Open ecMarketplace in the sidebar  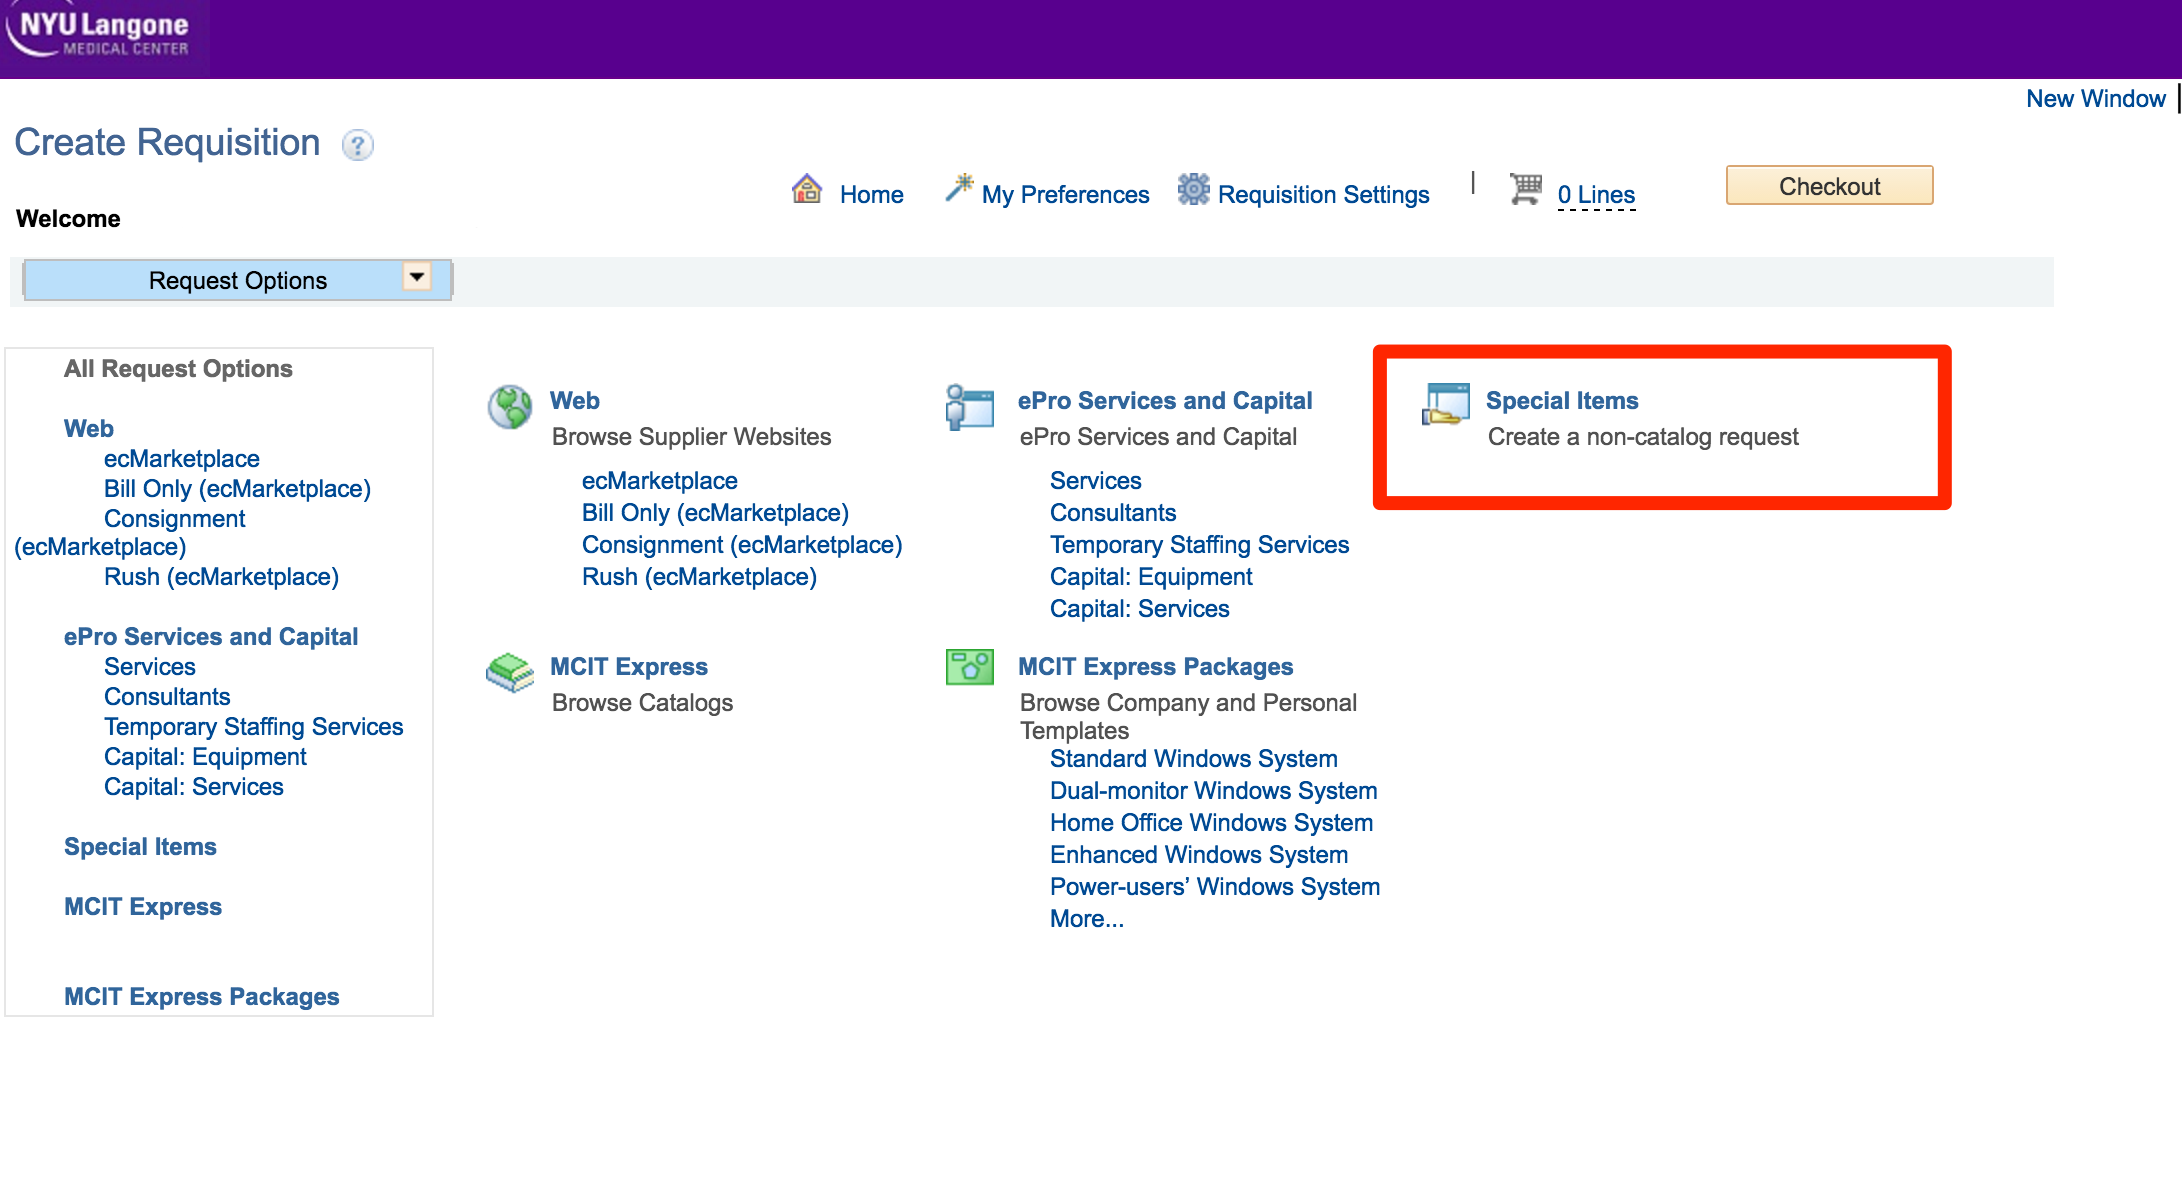point(182,459)
